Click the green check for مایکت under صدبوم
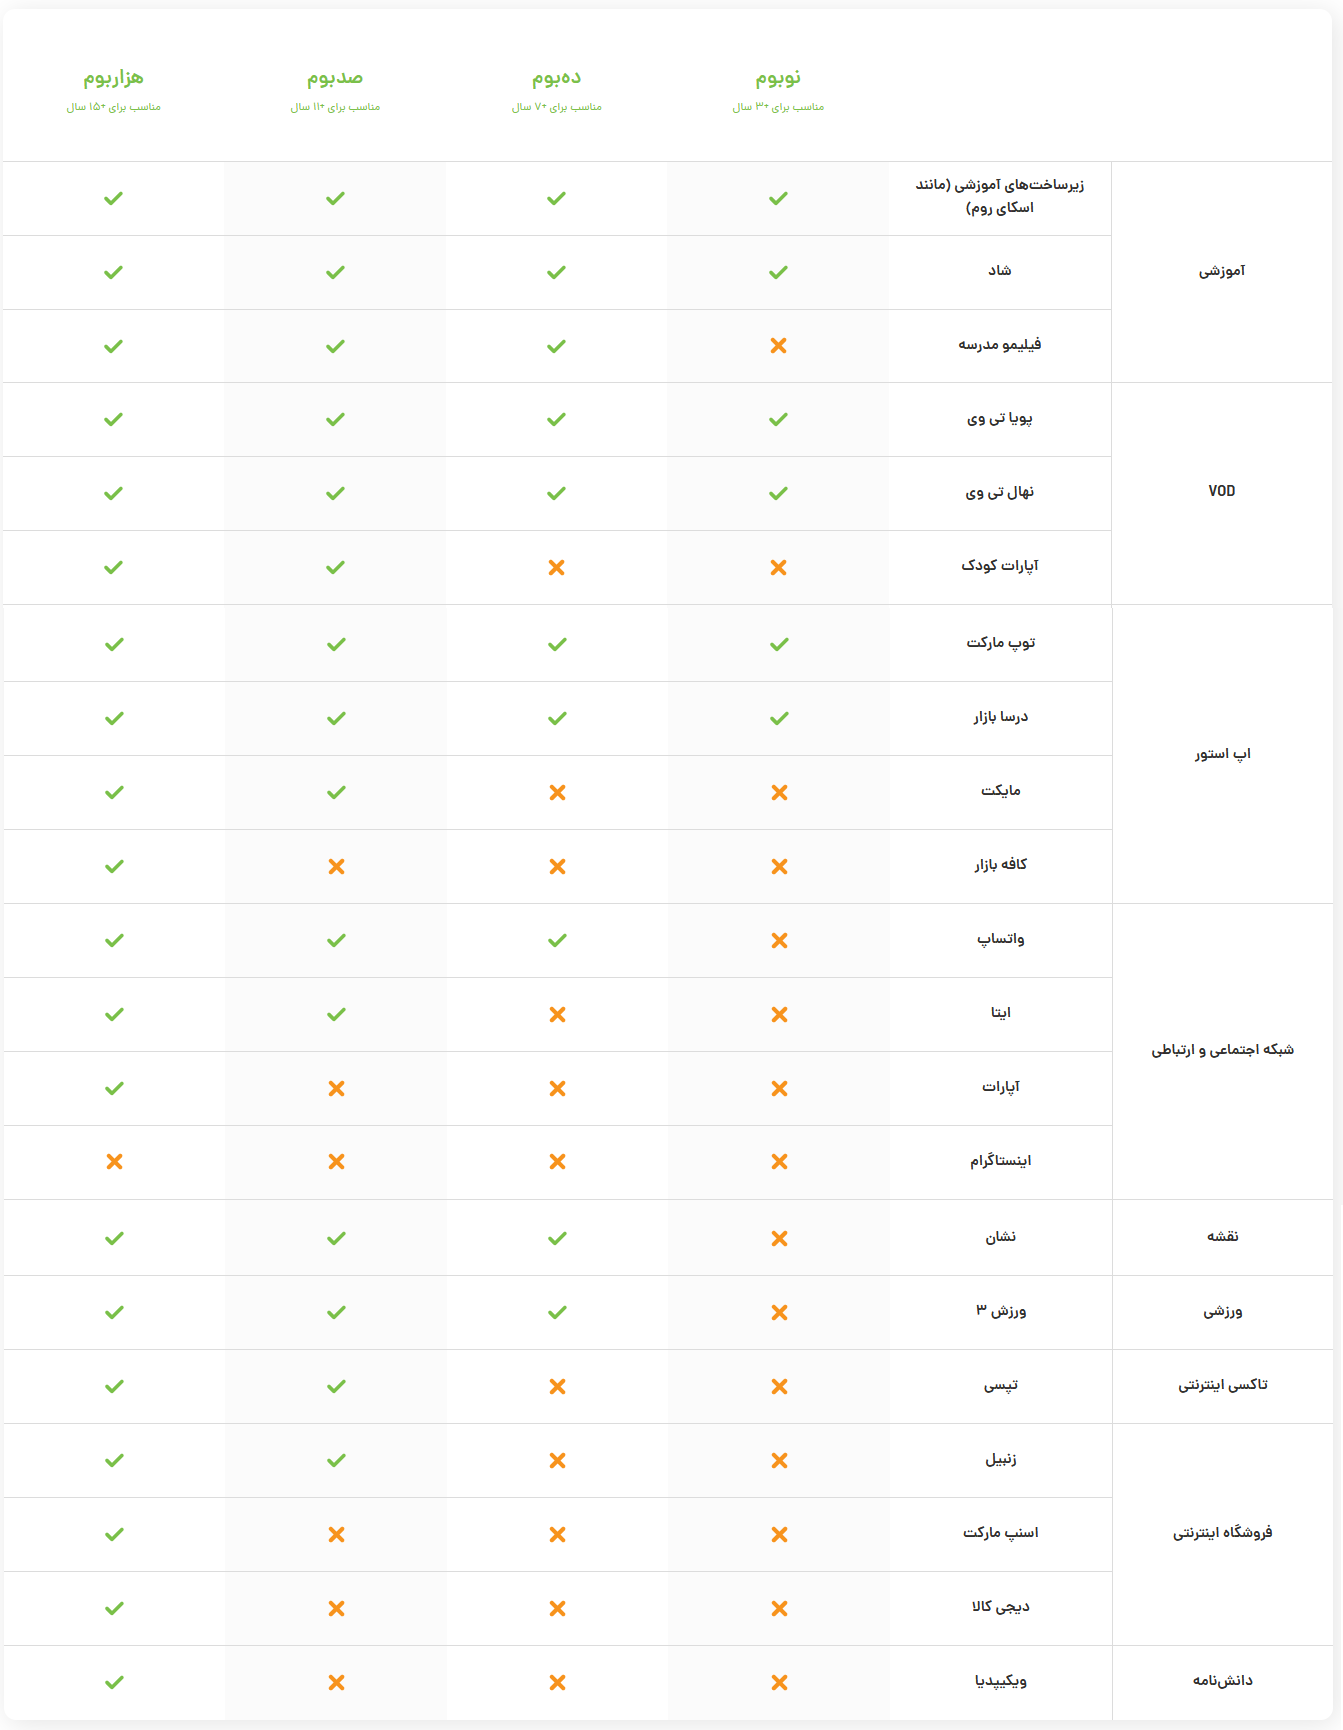Screen dimensions: 1343x1730 336,792
